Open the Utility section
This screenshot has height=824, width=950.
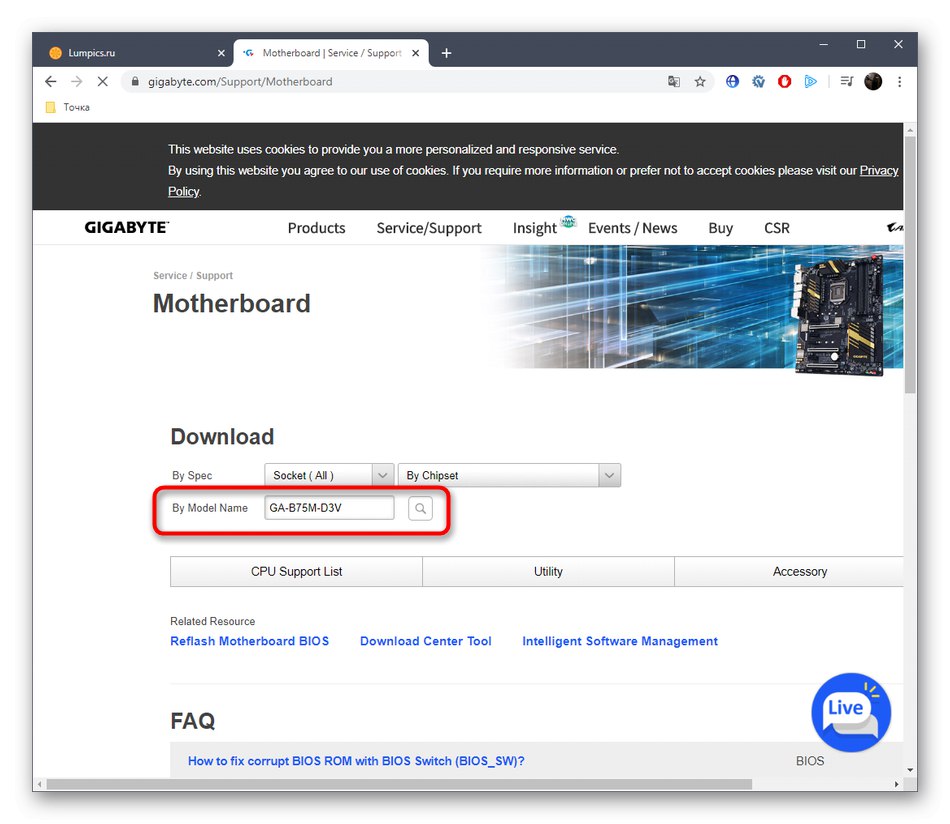[548, 571]
